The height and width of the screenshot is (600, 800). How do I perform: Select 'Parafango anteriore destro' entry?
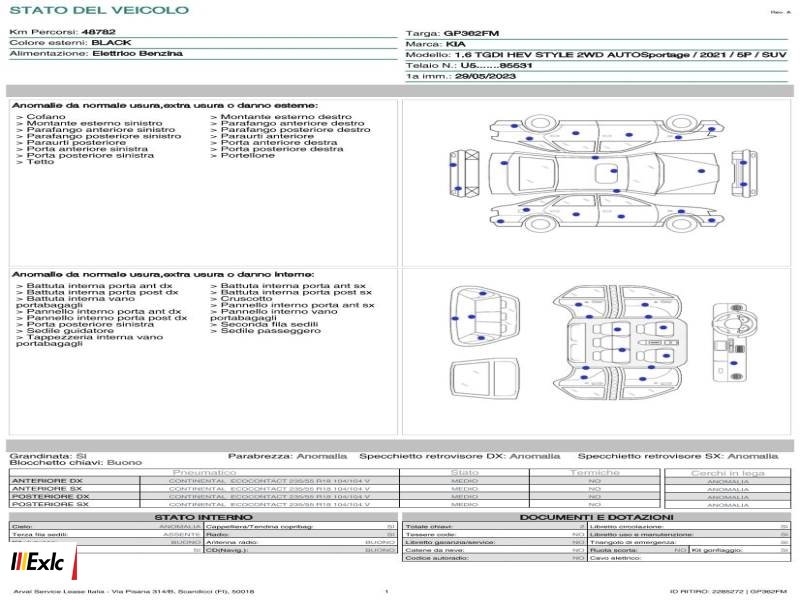click(x=287, y=123)
